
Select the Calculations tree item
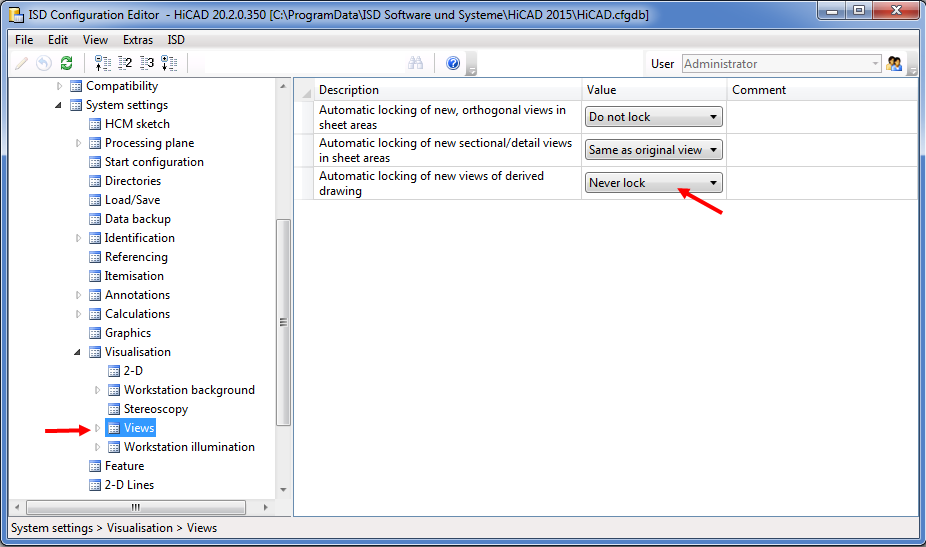click(x=137, y=314)
